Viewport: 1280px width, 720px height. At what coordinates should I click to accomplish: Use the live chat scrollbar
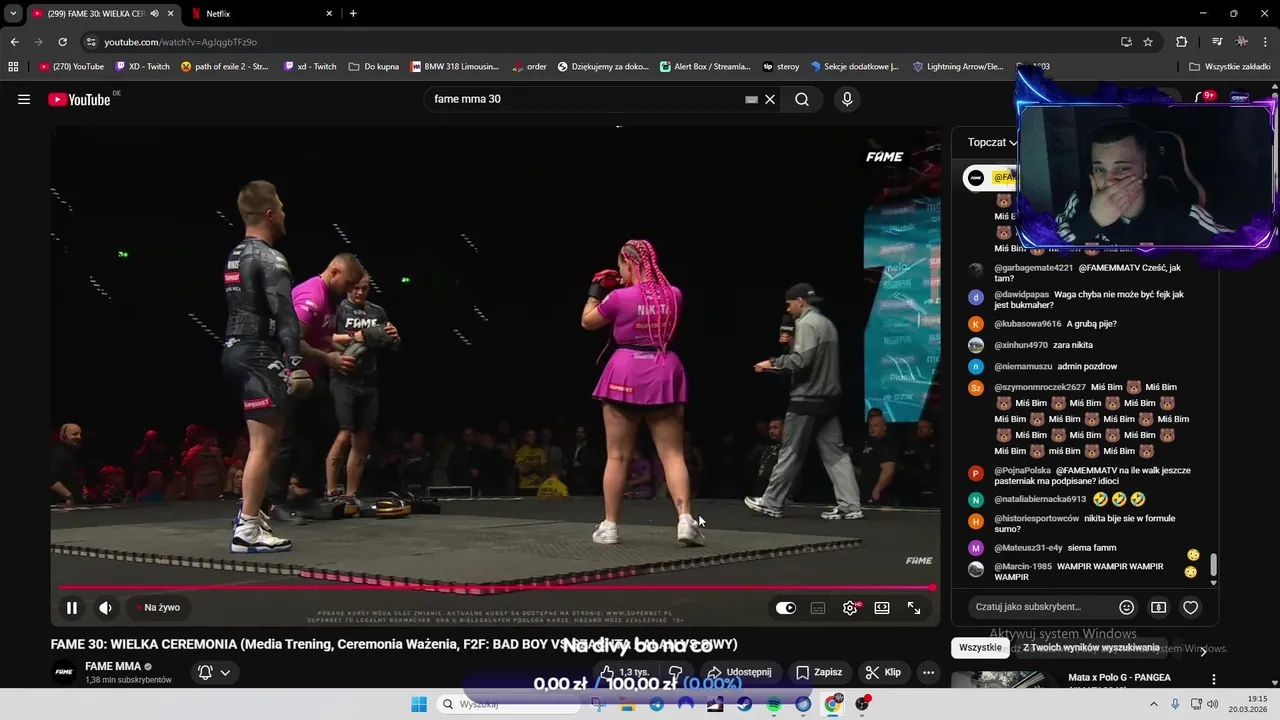[1214, 566]
